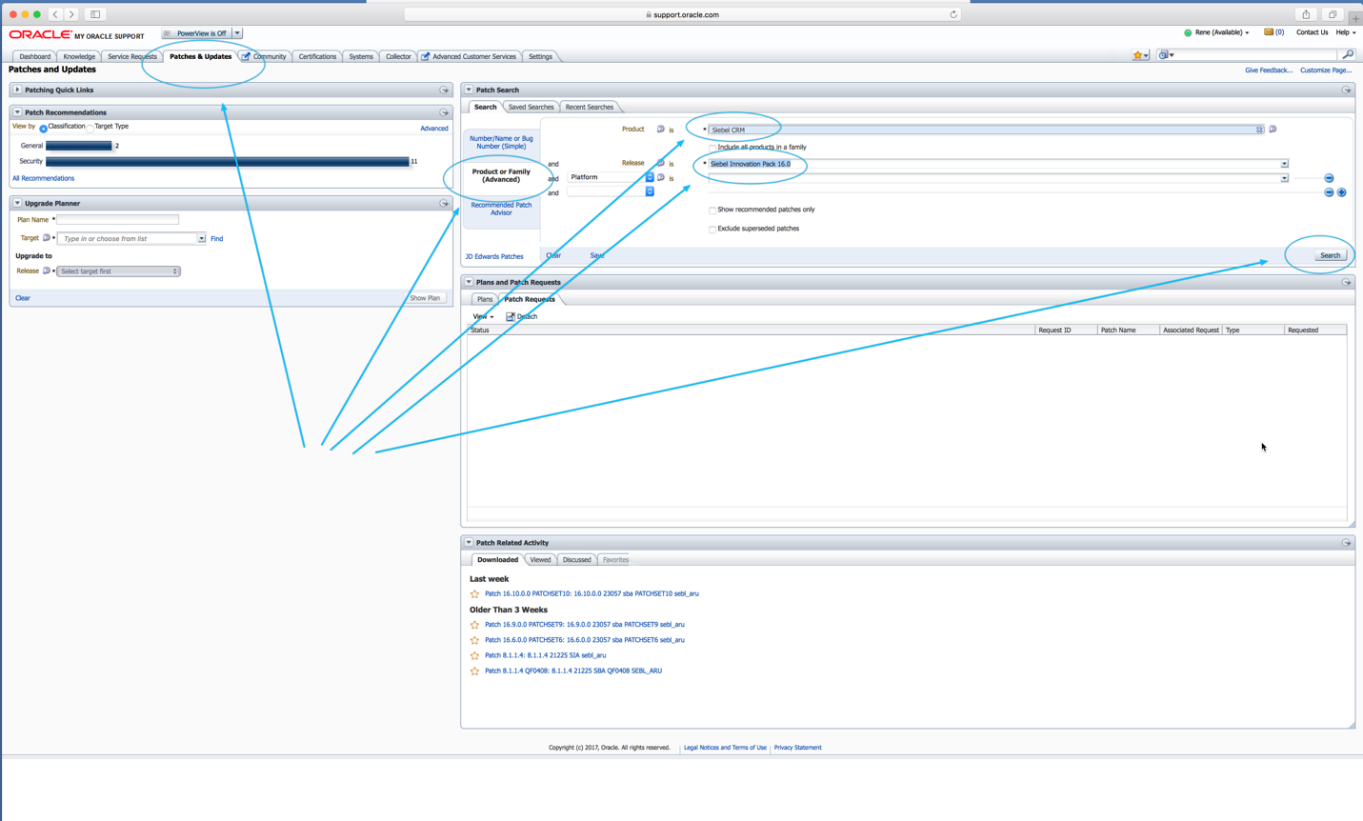Collapse the Patch Search panel

(469, 90)
